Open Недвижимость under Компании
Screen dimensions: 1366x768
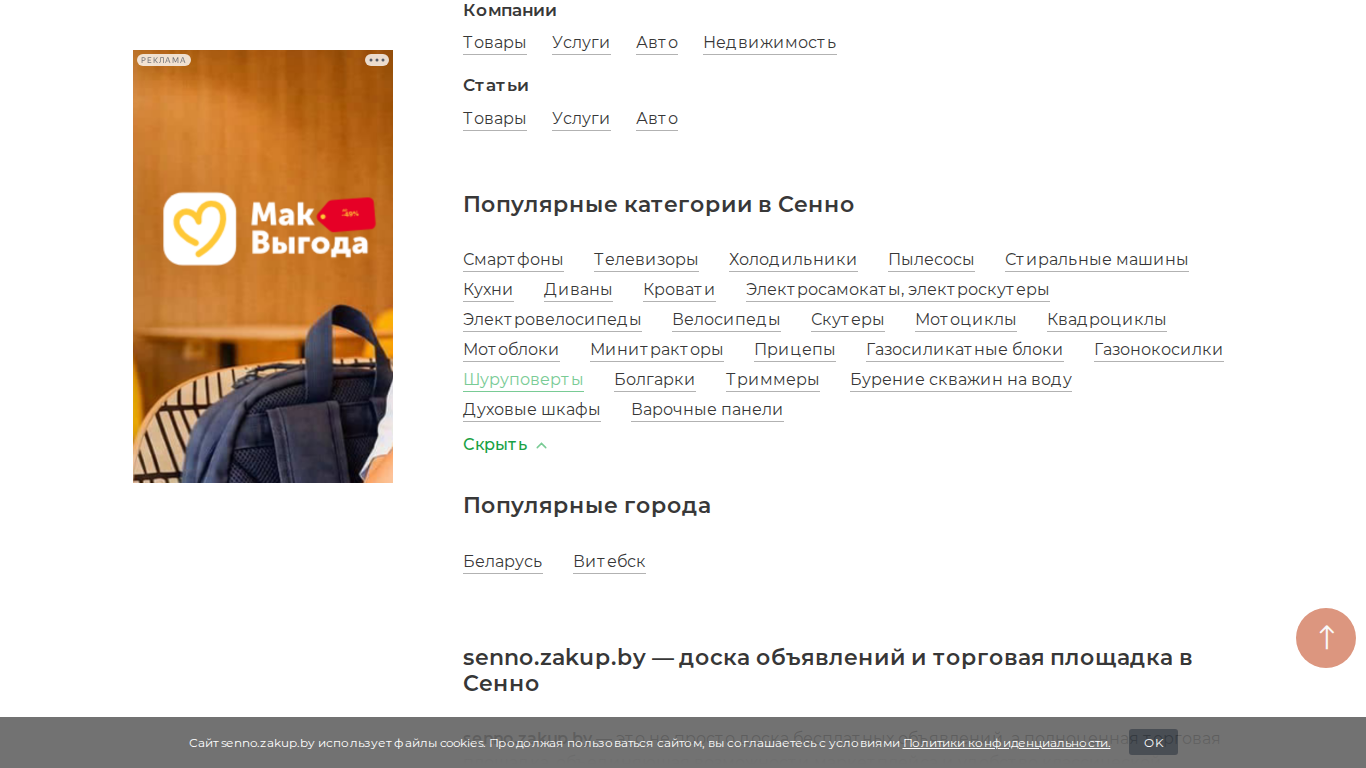[770, 43]
